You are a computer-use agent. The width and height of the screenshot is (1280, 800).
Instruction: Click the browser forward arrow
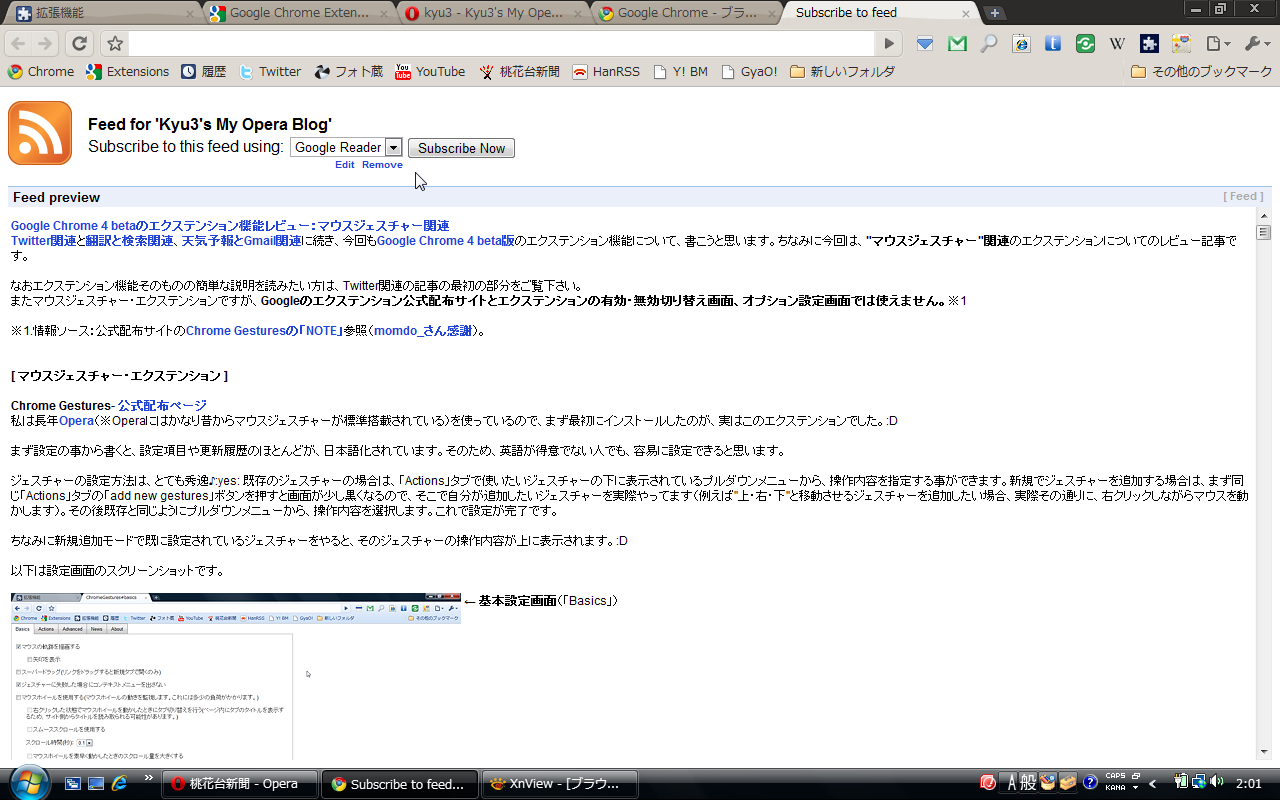coord(45,44)
